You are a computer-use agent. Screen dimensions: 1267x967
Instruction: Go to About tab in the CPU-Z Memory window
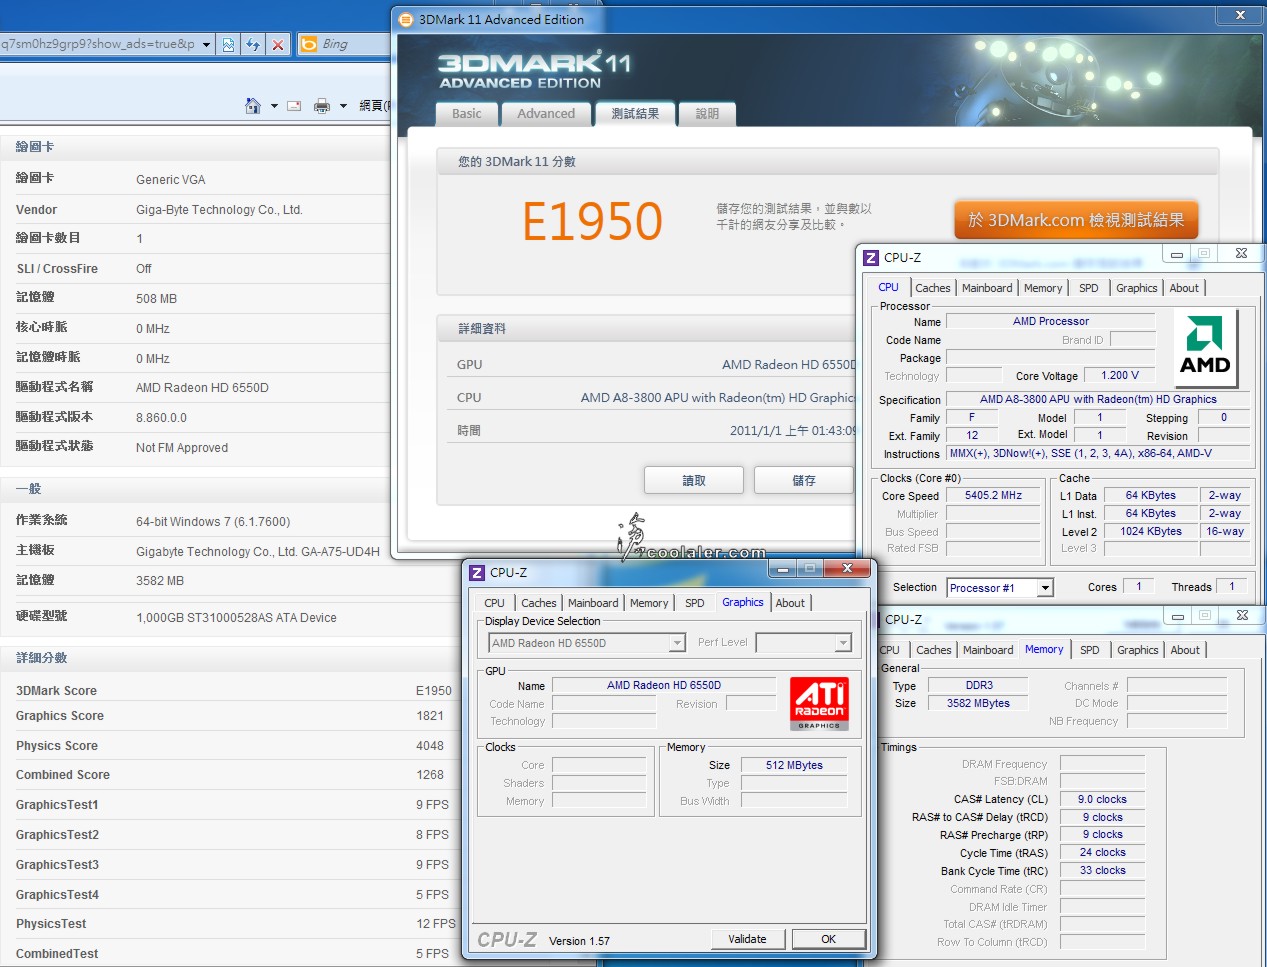pos(1185,650)
